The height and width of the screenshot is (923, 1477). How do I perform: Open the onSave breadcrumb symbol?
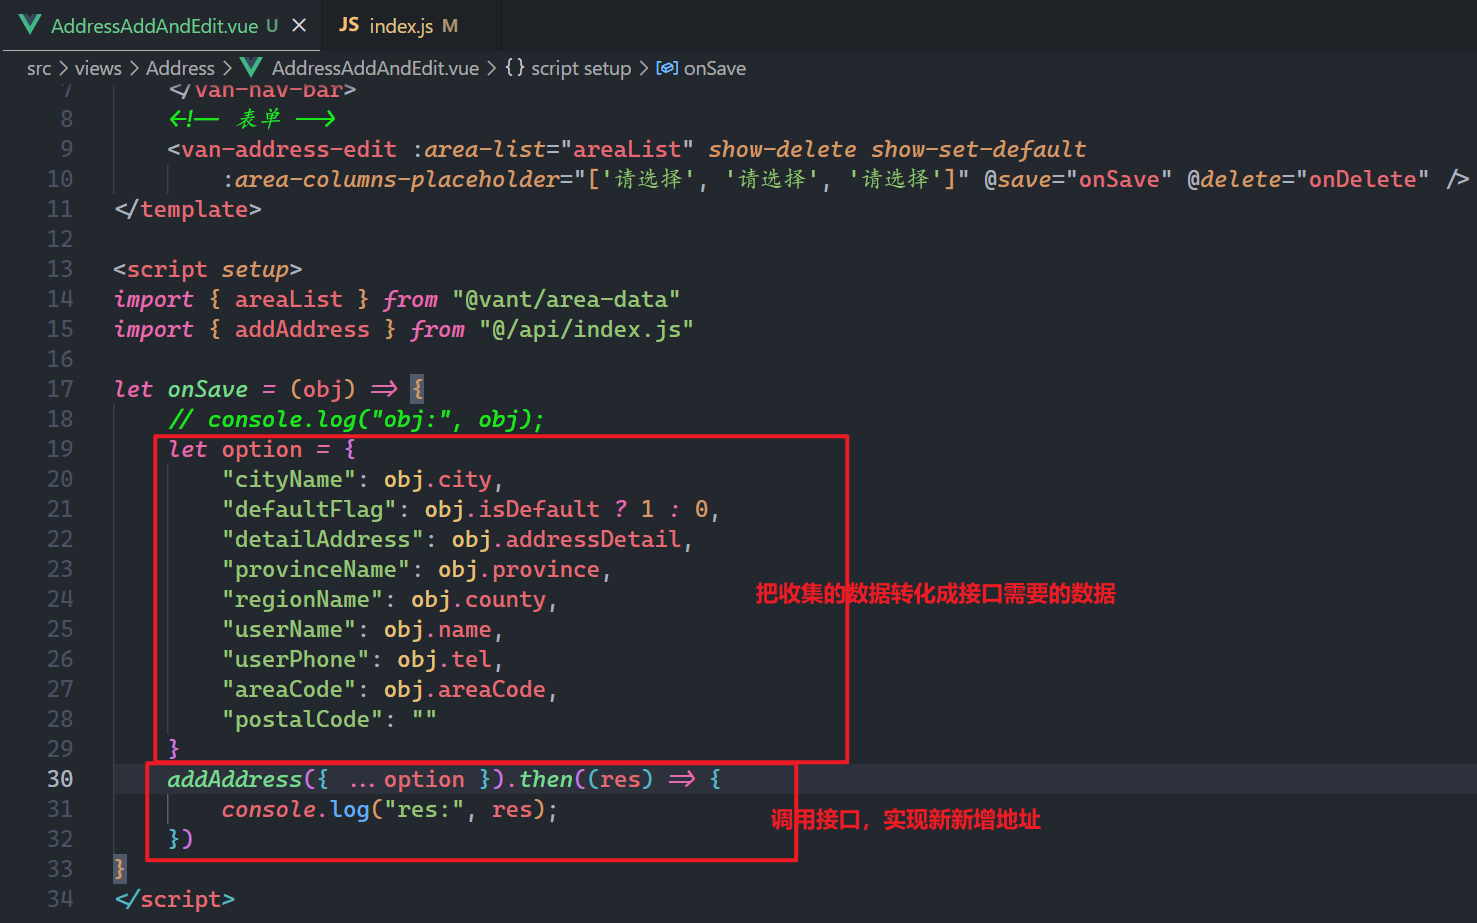pyautogui.click(x=715, y=68)
